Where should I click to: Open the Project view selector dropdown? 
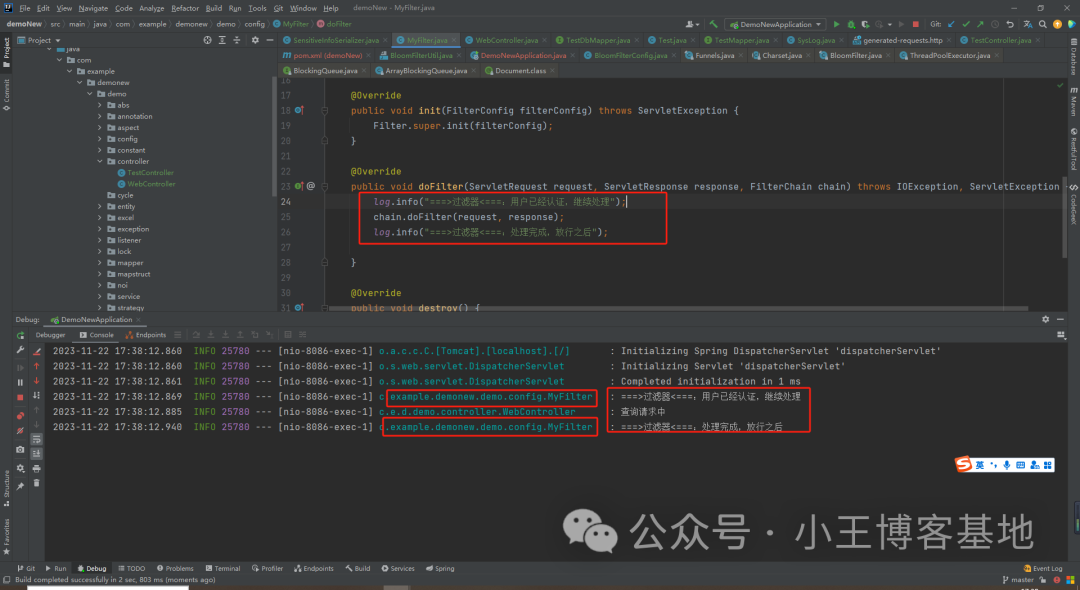[x=39, y=40]
